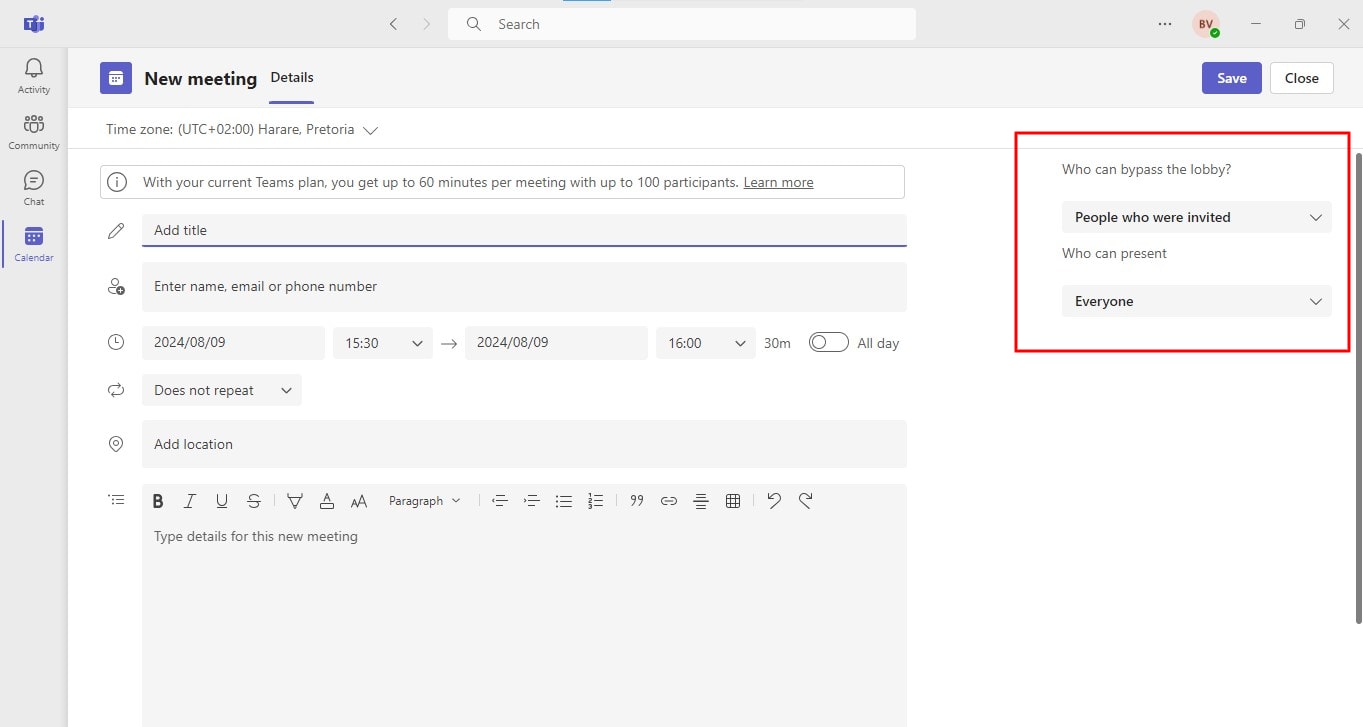This screenshot has height=727, width=1363.
Task: Increase indent of the text
Action: click(532, 501)
